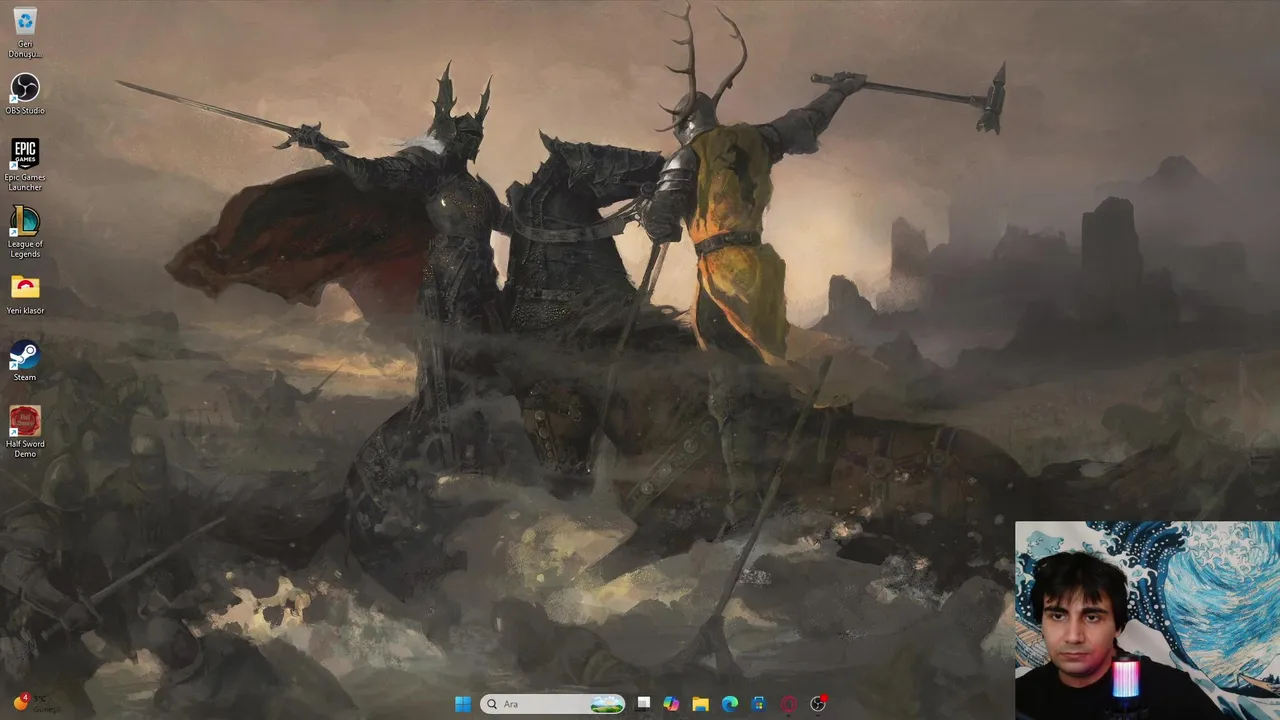Launch Copilot from the taskbar
1280x720 pixels.
(671, 704)
